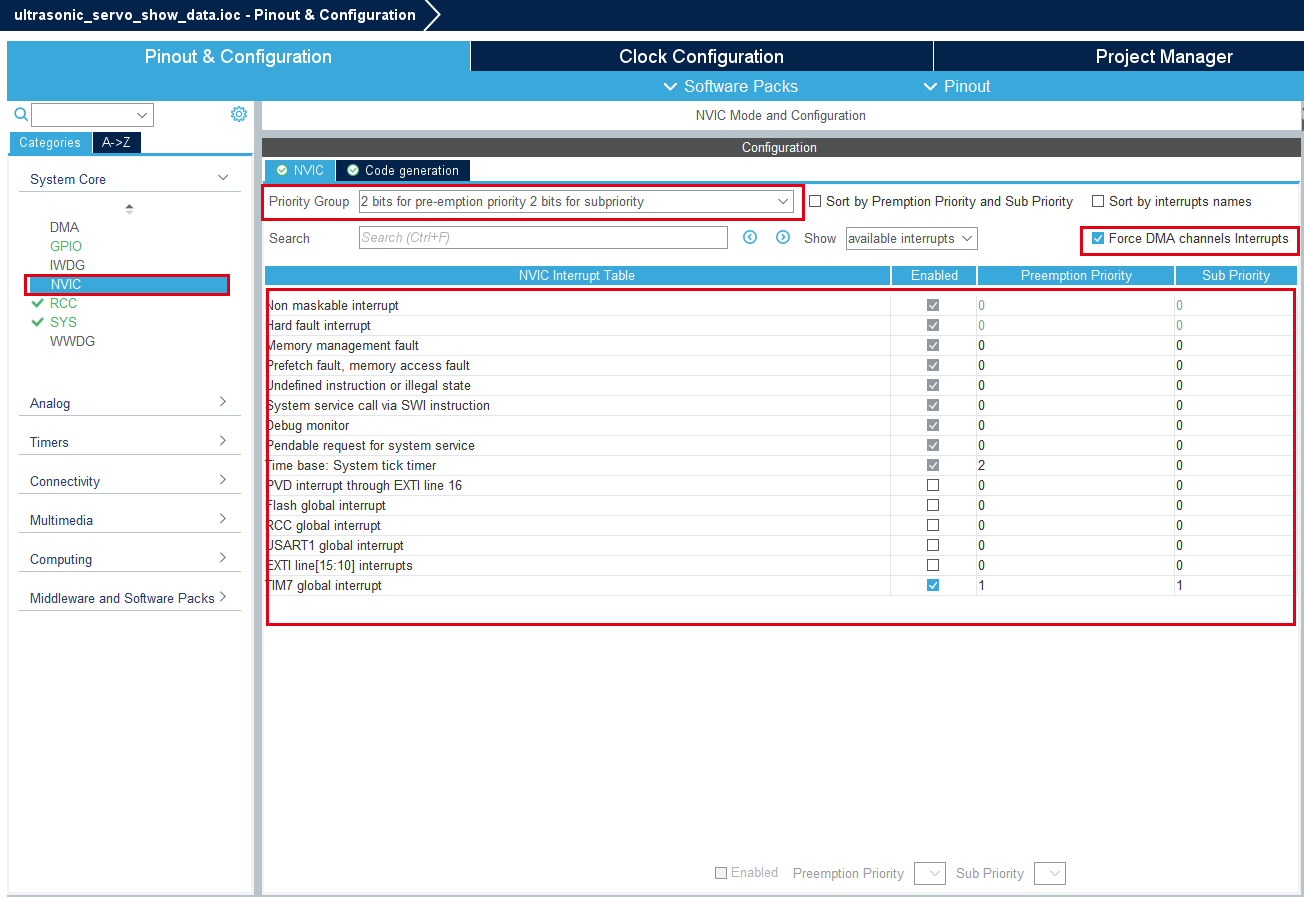Select the Pinout & Configuration tab
The width and height of the screenshot is (1304, 900).
pyautogui.click(x=238, y=56)
